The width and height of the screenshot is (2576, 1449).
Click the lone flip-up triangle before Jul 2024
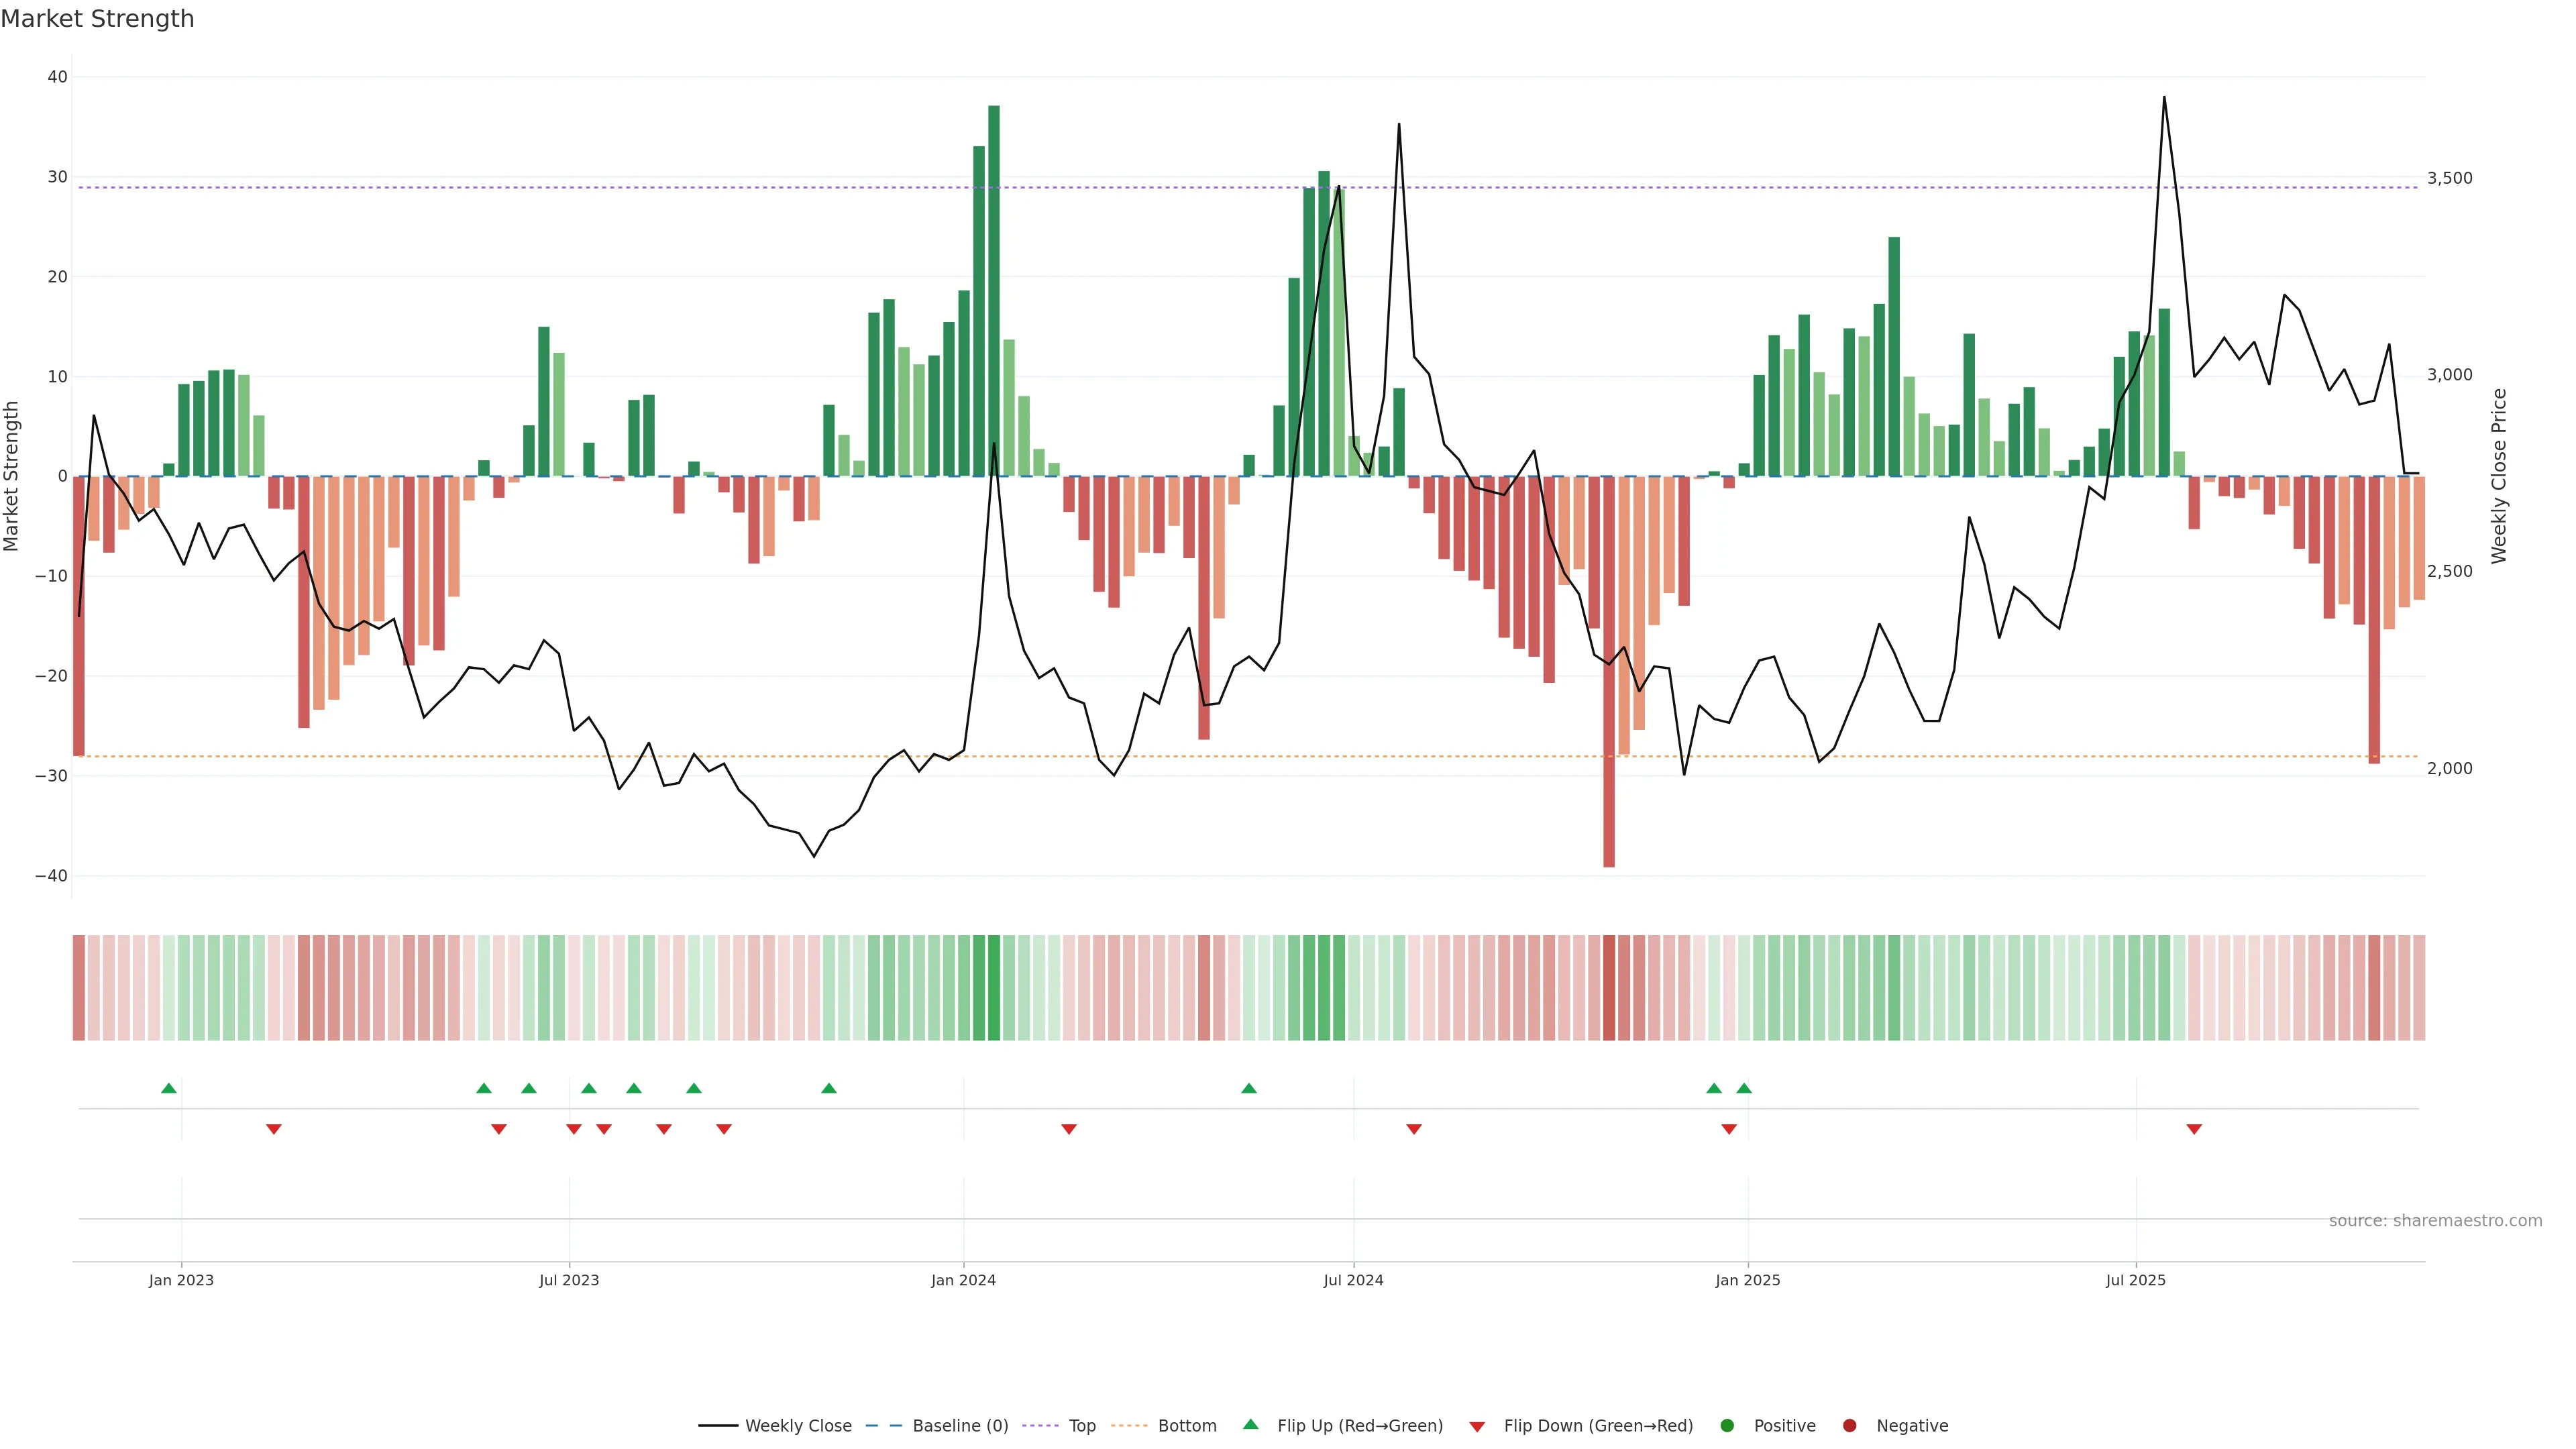tap(1249, 1088)
